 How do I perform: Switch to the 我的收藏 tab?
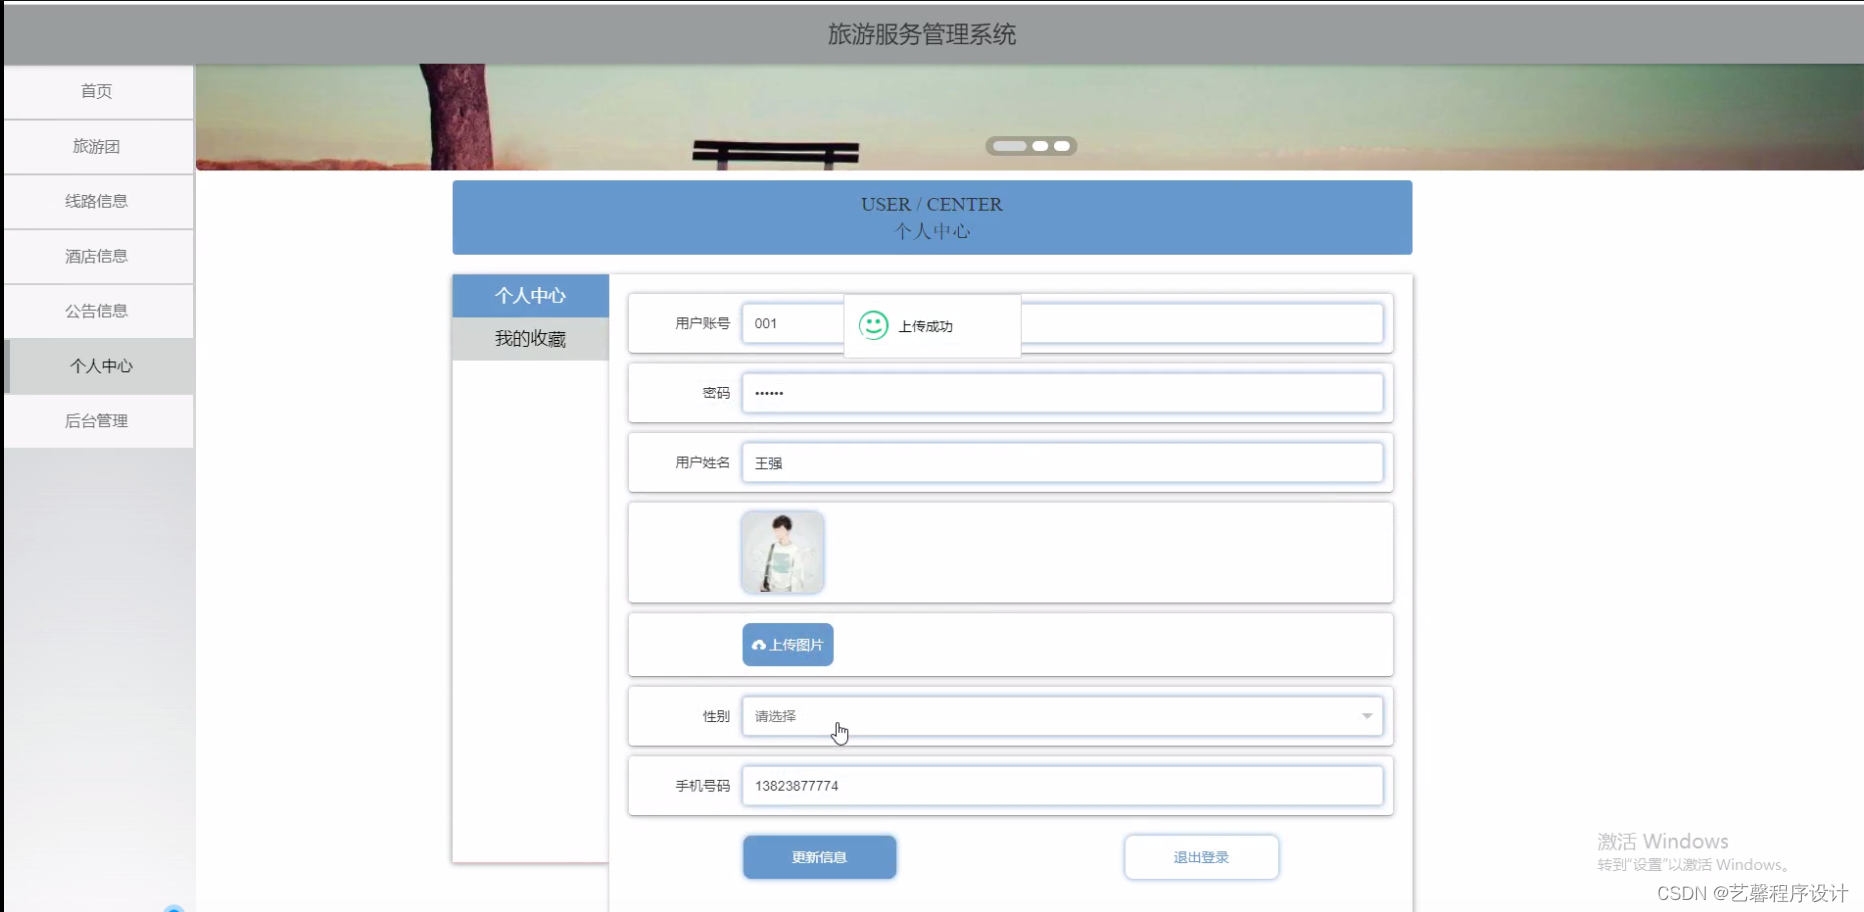(530, 338)
